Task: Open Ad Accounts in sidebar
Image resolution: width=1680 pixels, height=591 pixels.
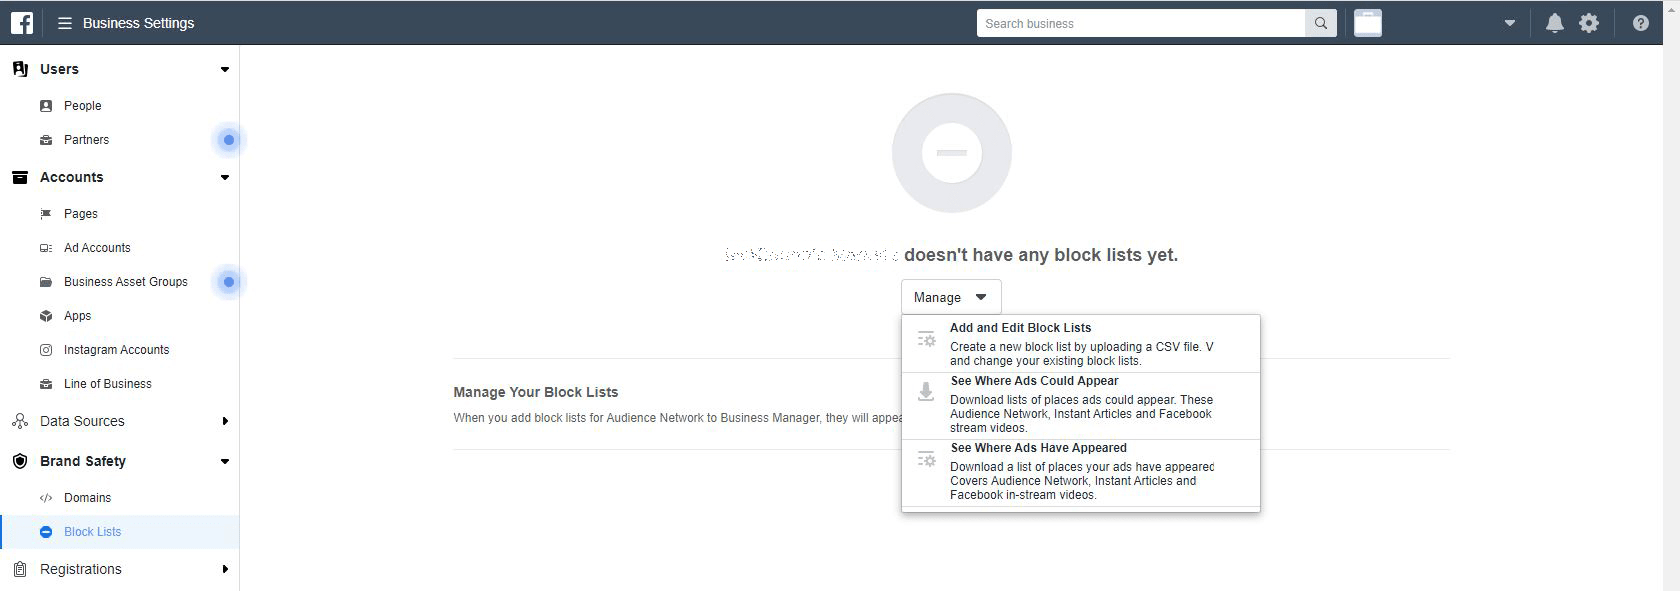Action: (97, 248)
